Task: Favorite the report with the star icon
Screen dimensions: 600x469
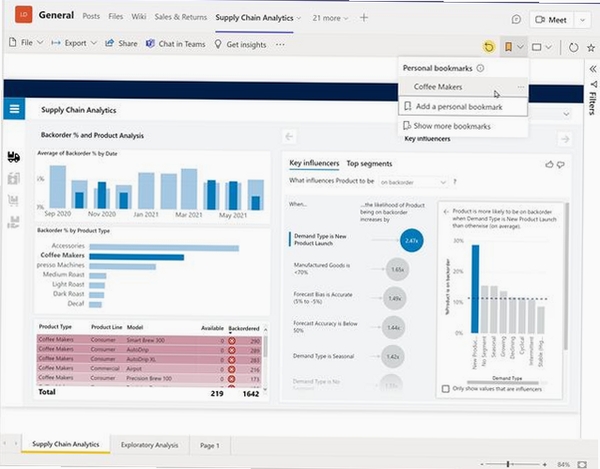Action: coord(591,47)
